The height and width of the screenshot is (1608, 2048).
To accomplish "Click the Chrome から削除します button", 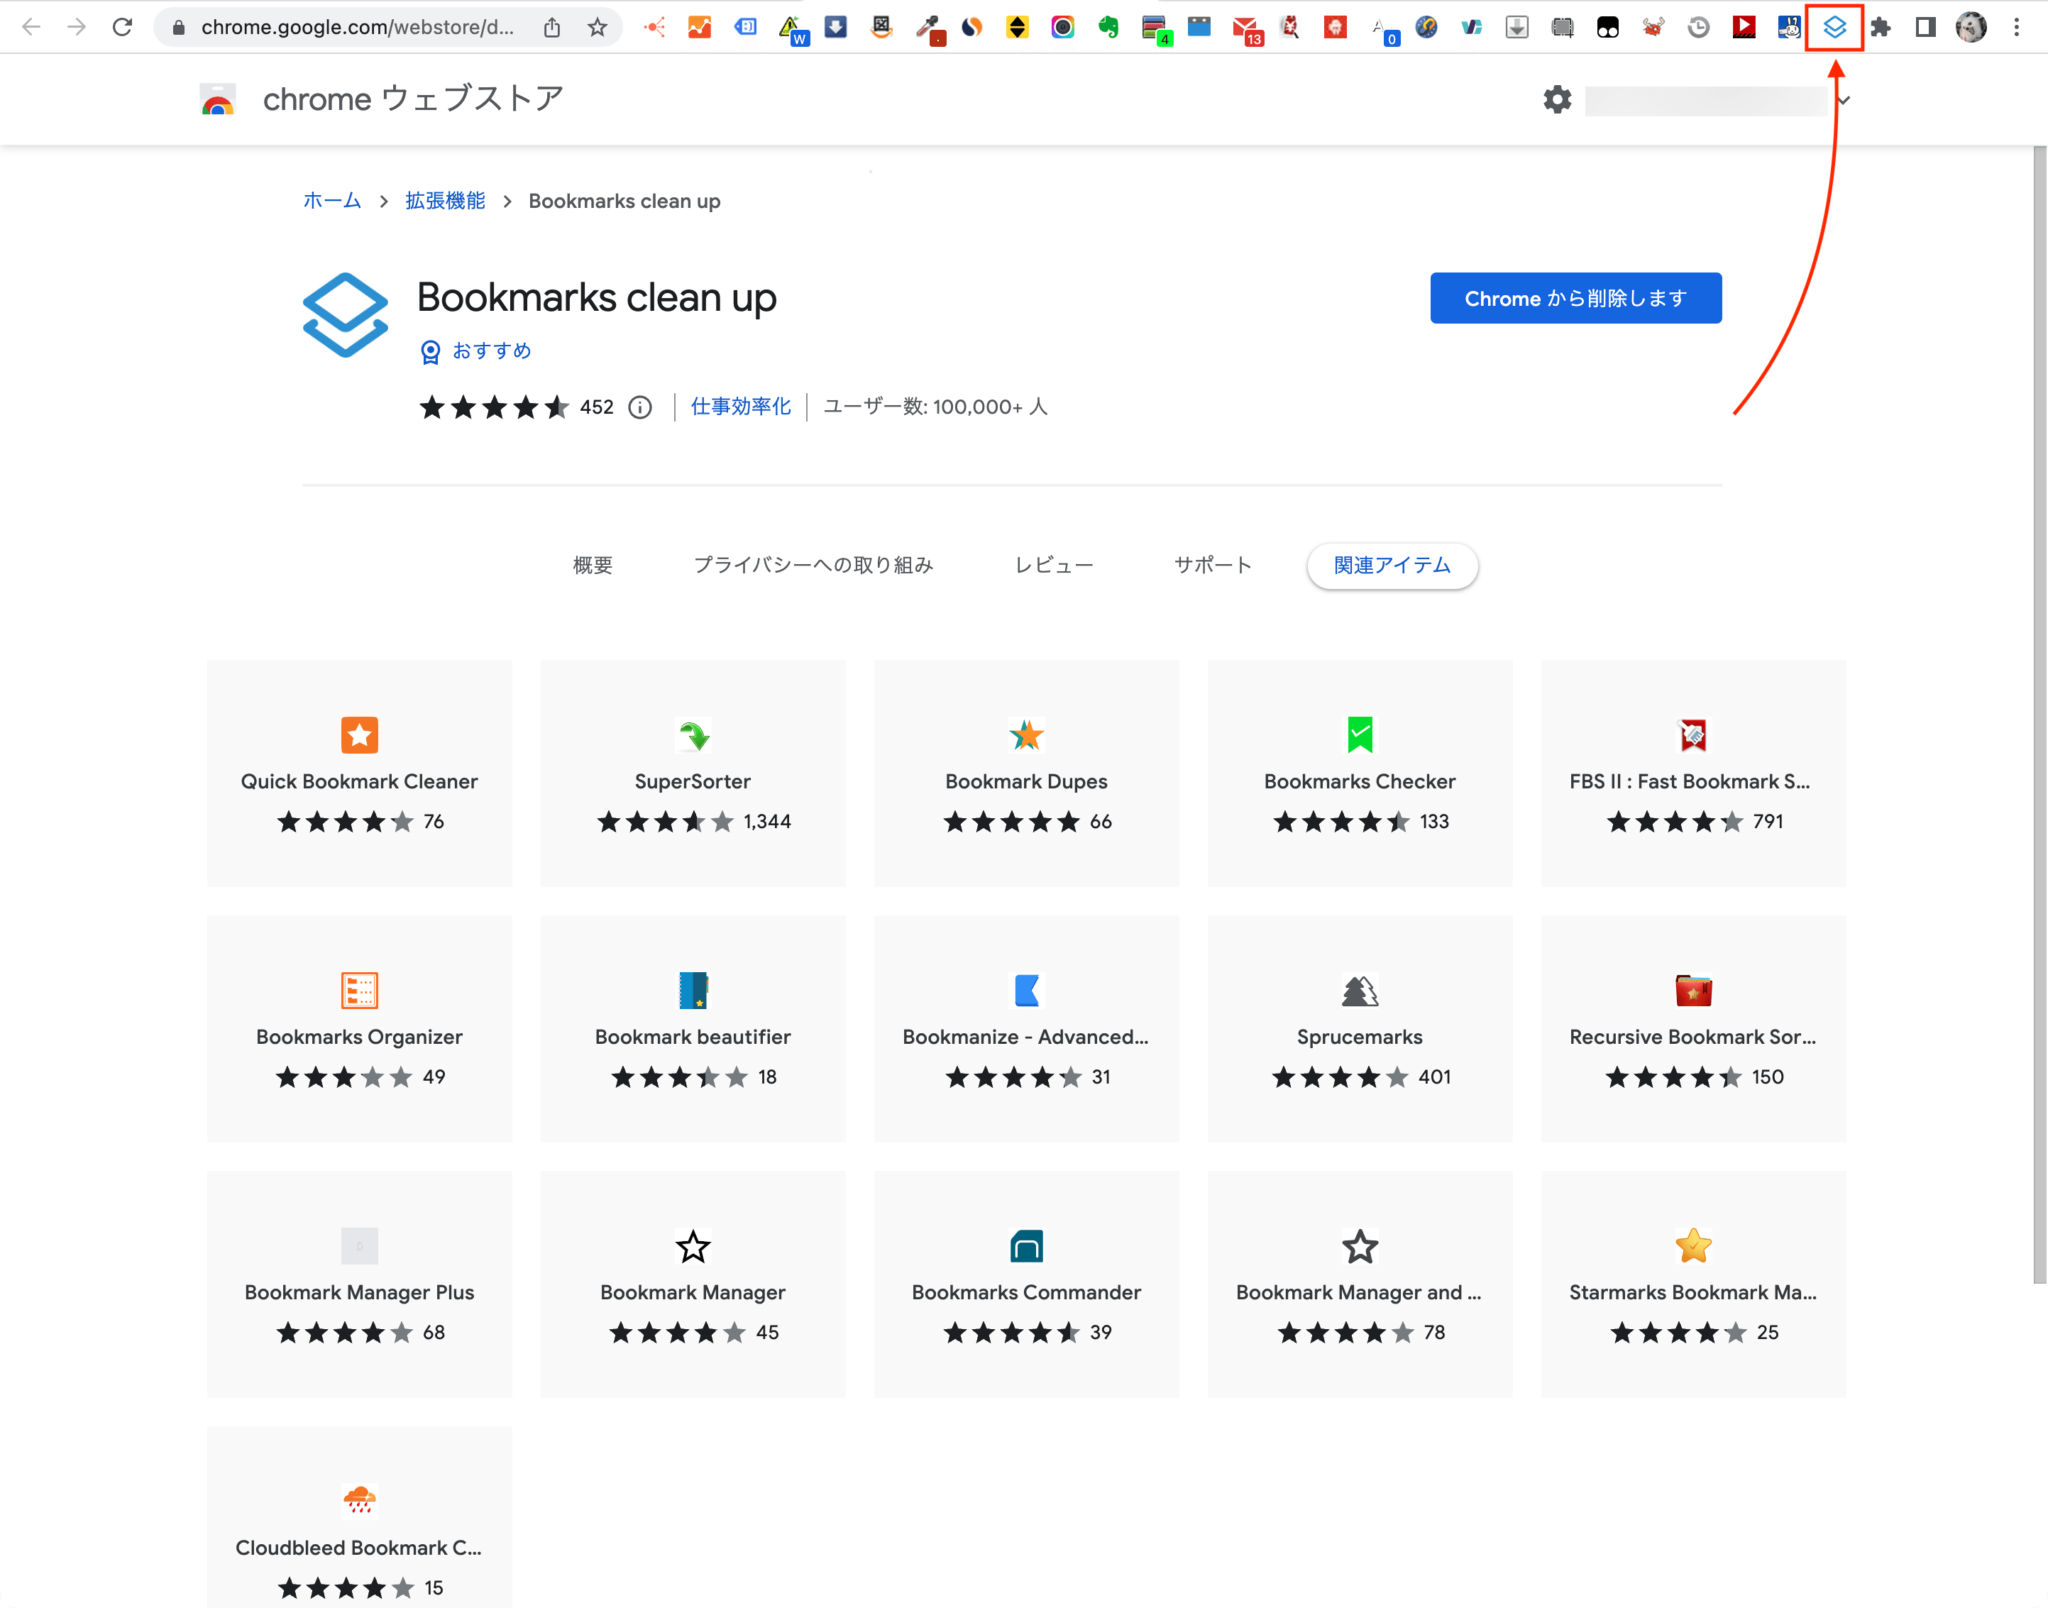I will pyautogui.click(x=1575, y=297).
